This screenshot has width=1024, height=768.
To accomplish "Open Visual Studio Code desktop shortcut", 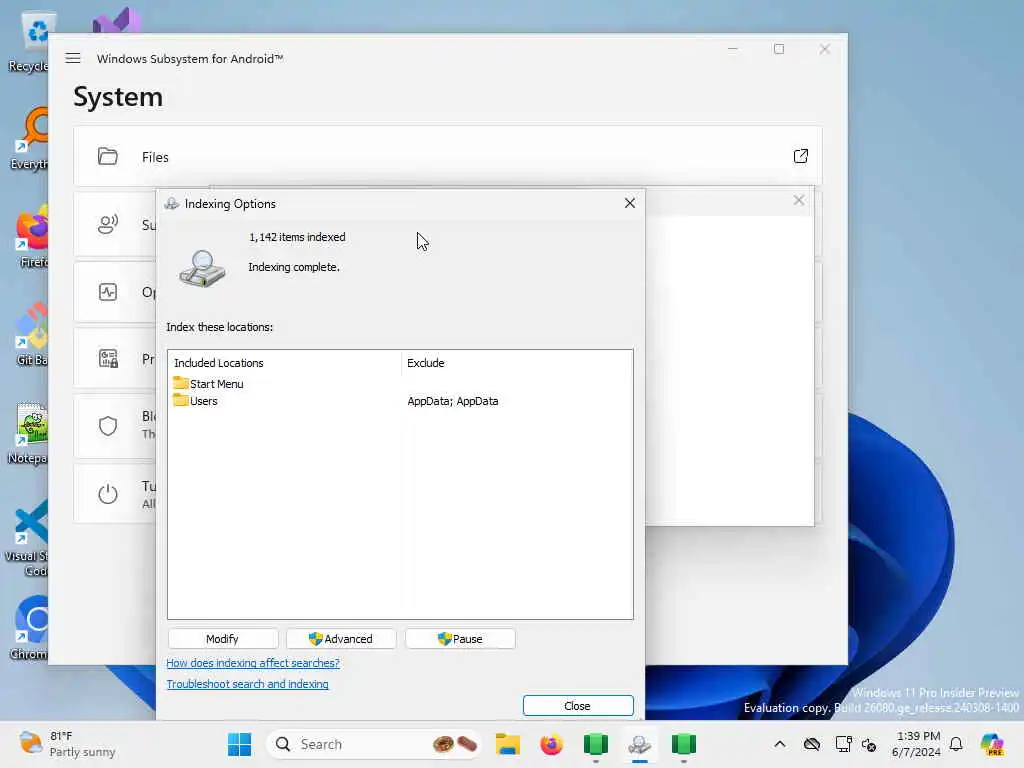I will point(26,539).
